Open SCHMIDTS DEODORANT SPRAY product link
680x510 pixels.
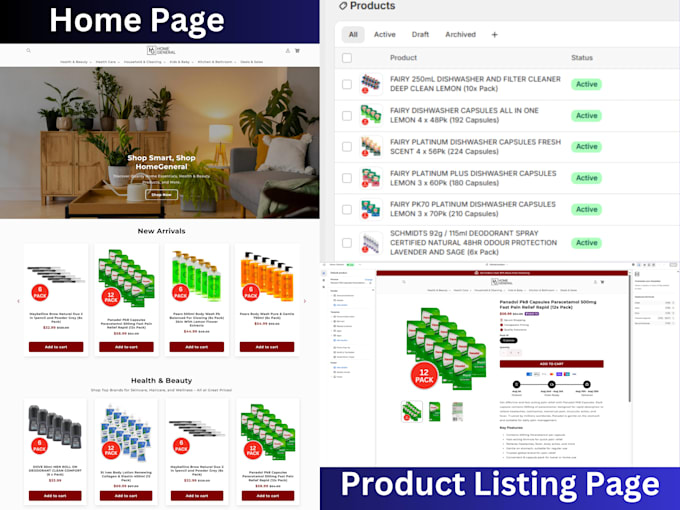[x=474, y=242]
